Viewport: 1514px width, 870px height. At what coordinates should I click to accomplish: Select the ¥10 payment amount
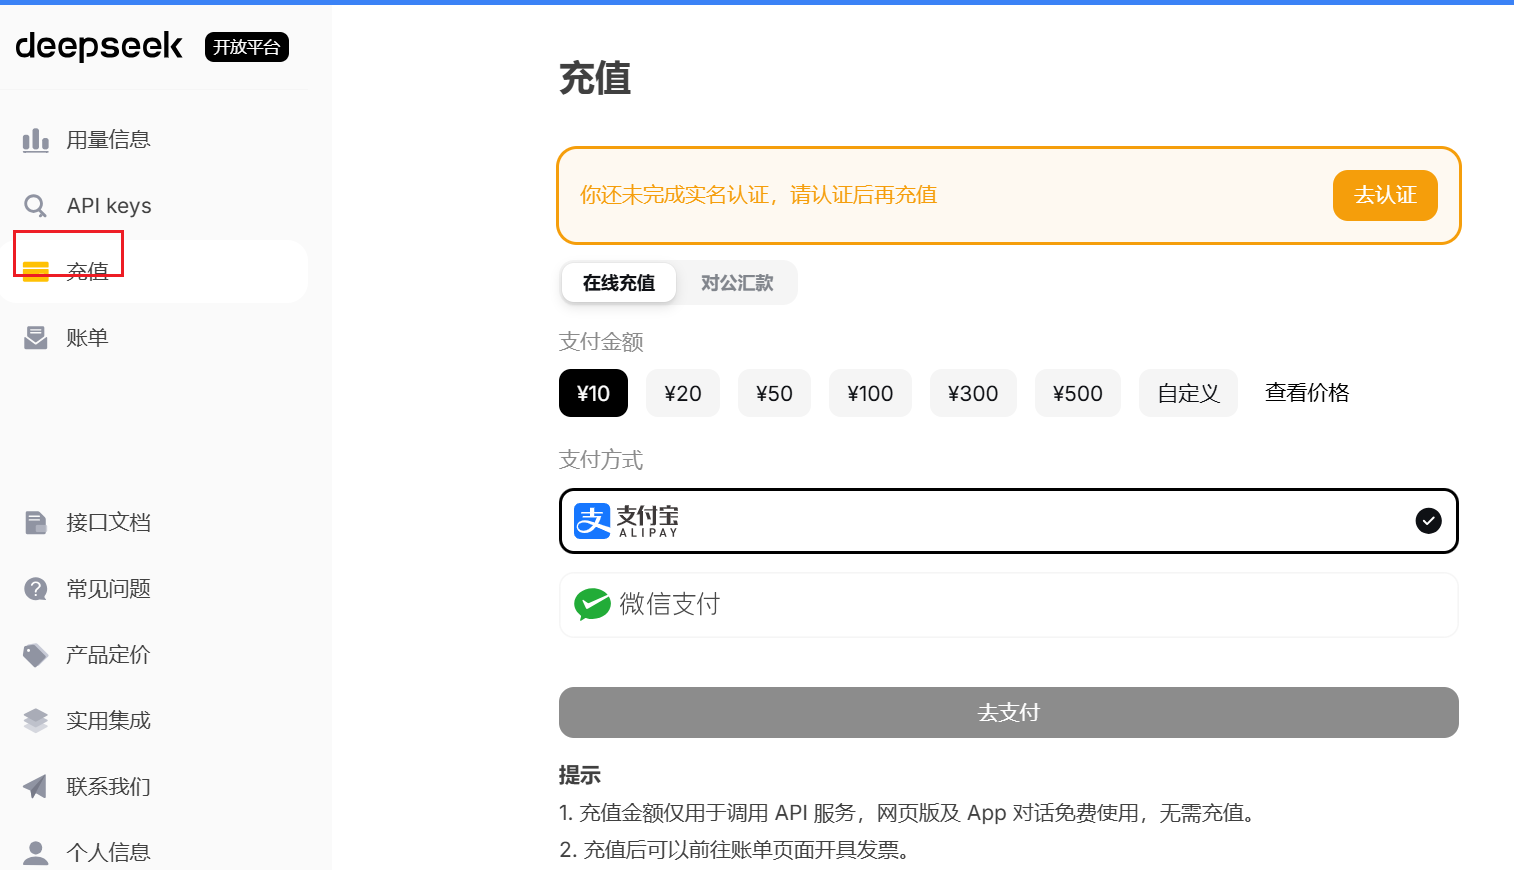click(593, 393)
